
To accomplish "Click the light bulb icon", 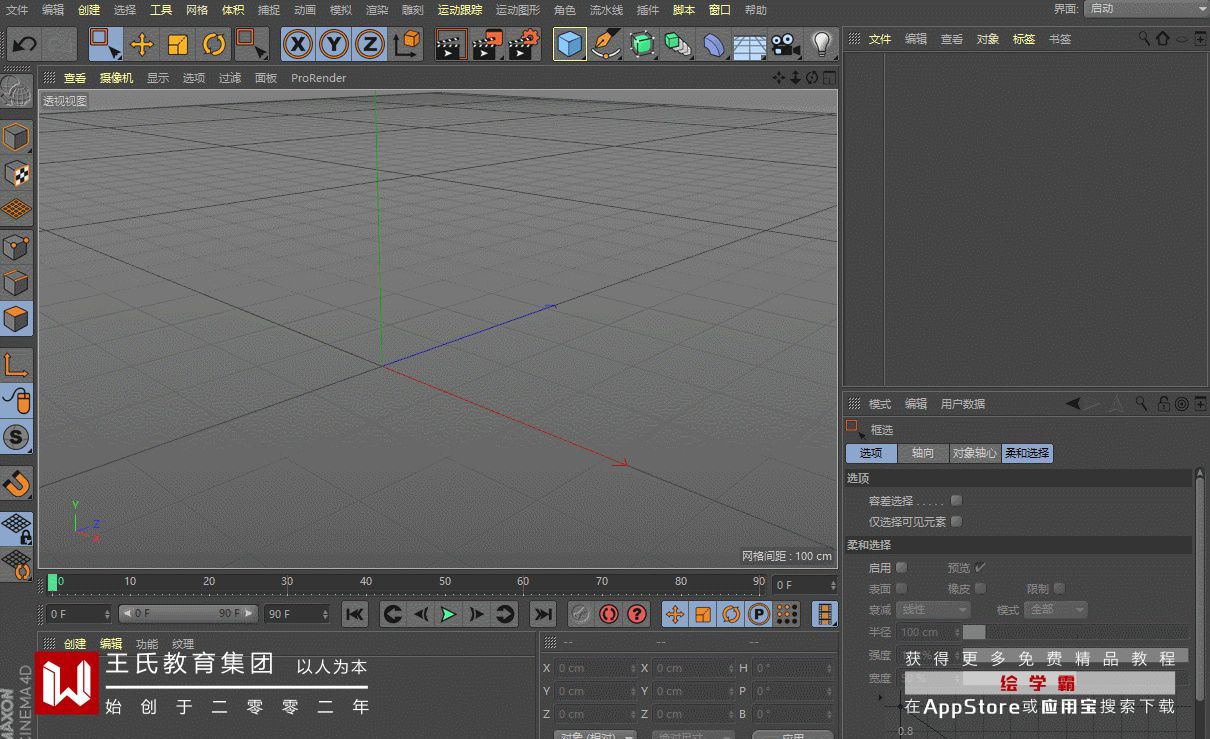I will 821,44.
